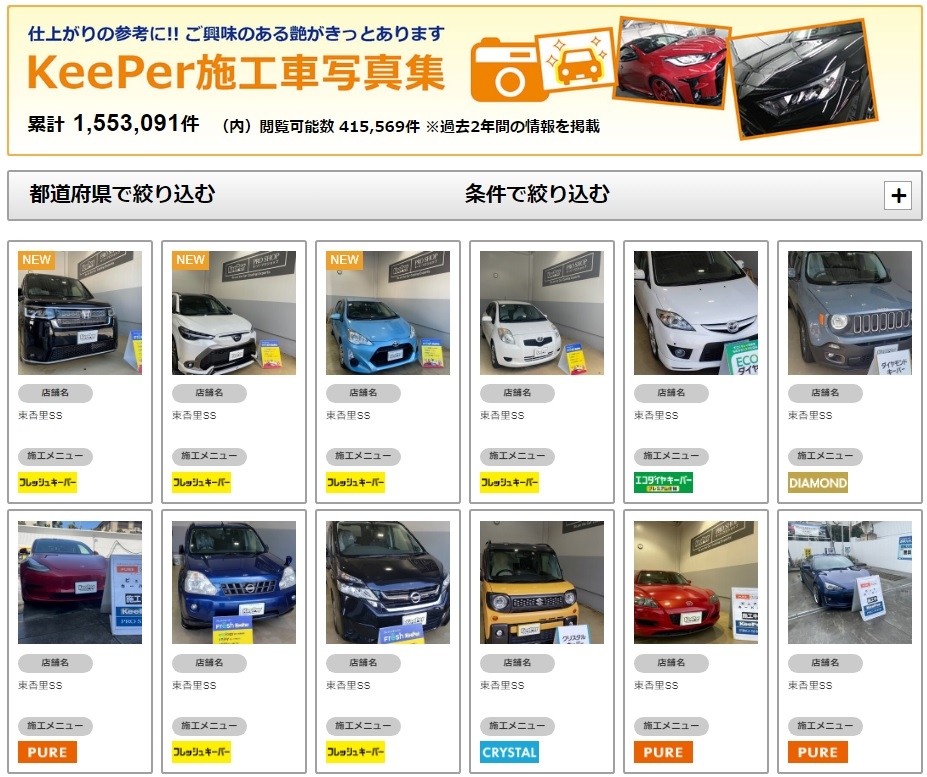Click 施工メニュー label on blue Nissan card
Viewport: 927px width, 777px height.
209,726
